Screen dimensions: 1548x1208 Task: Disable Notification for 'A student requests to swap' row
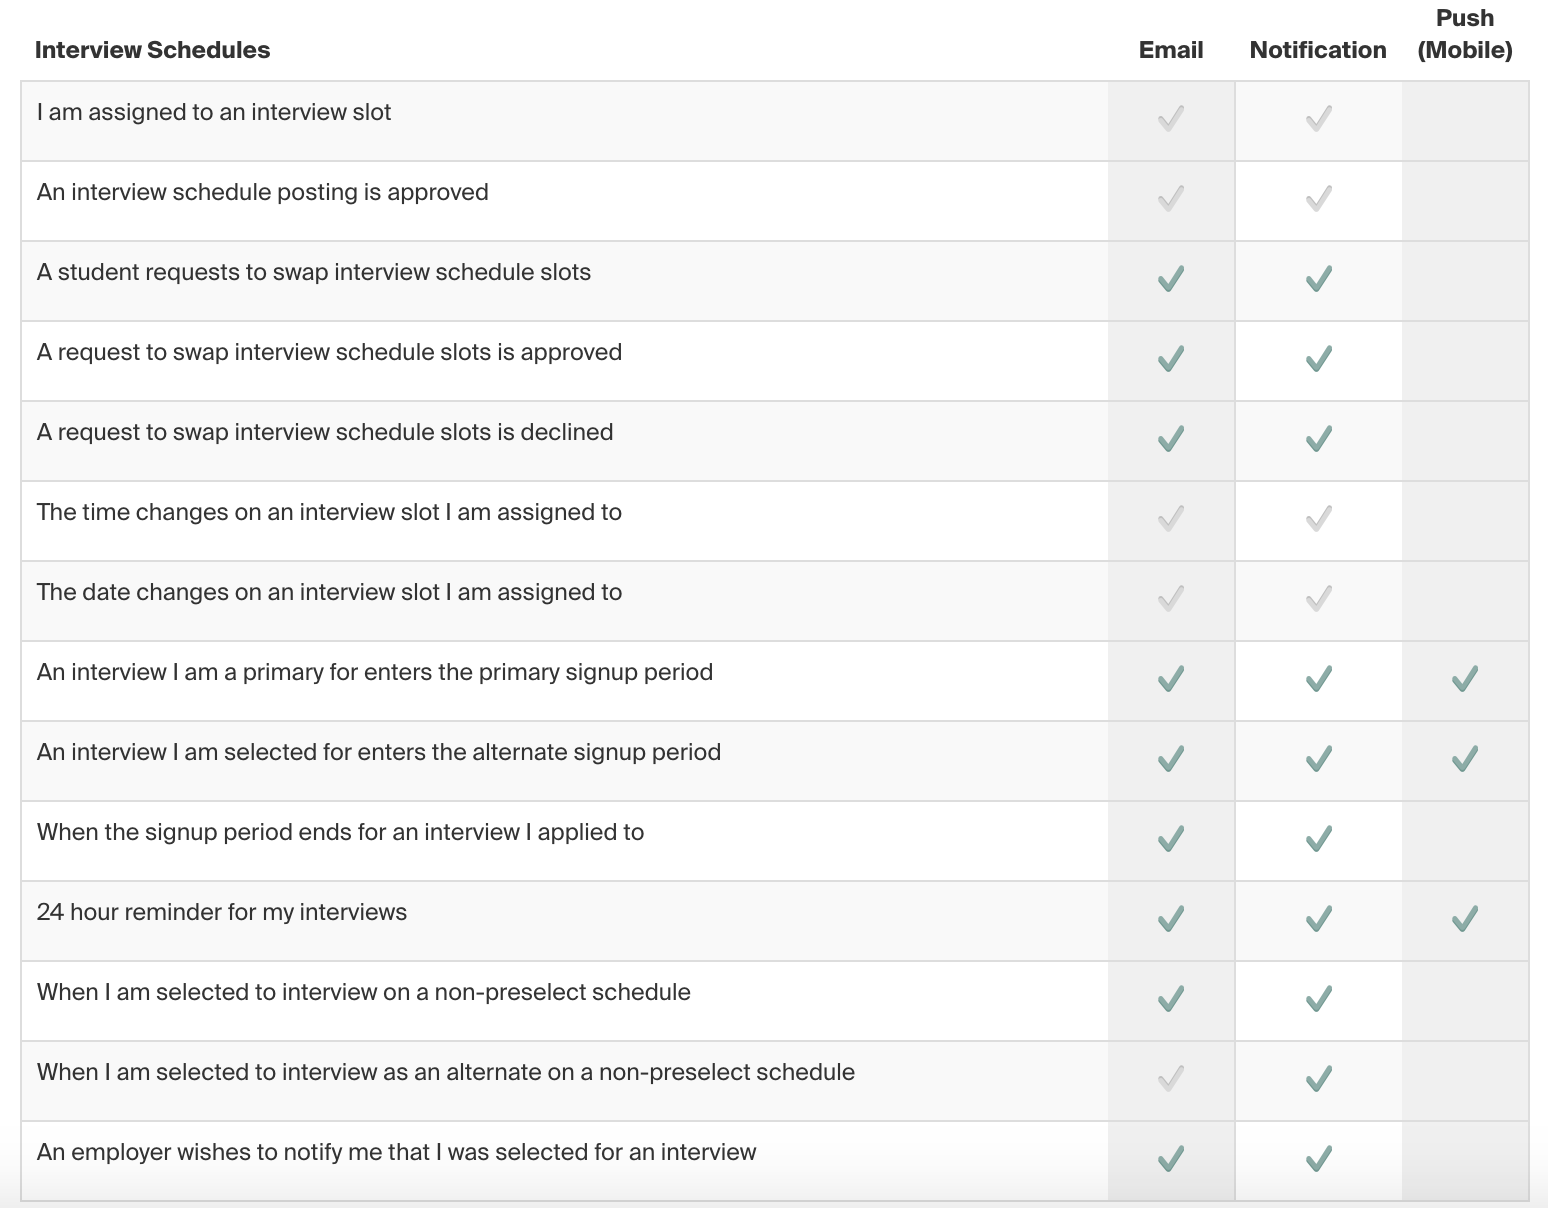1319,278
